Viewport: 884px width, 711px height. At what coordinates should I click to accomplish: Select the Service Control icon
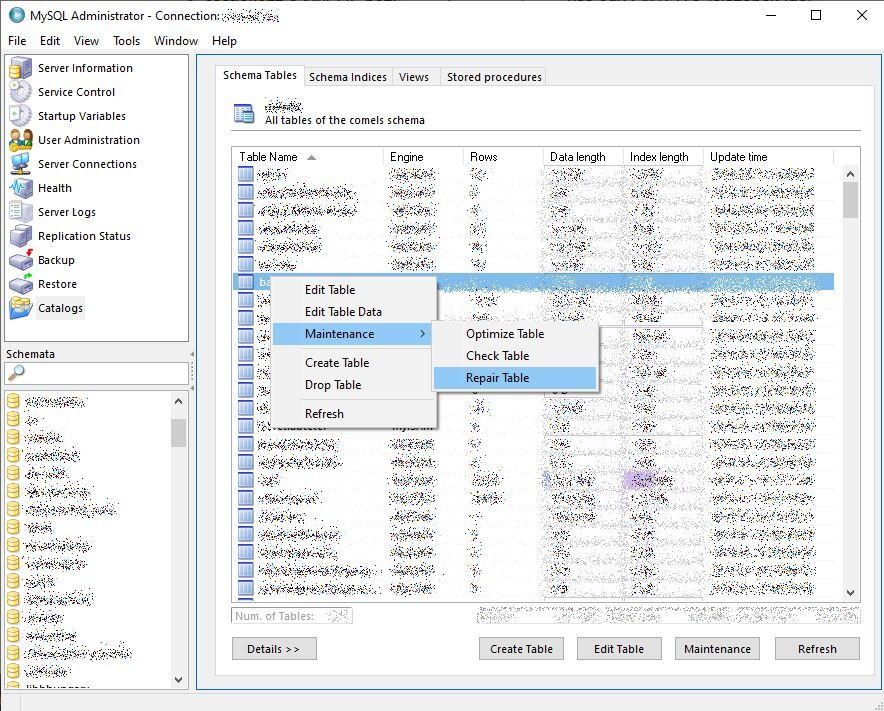pos(20,91)
